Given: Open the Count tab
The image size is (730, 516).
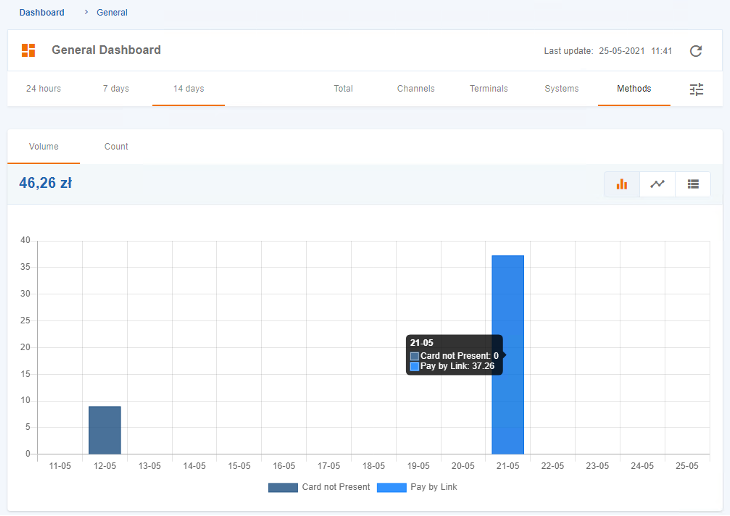Looking at the screenshot, I should click(116, 147).
